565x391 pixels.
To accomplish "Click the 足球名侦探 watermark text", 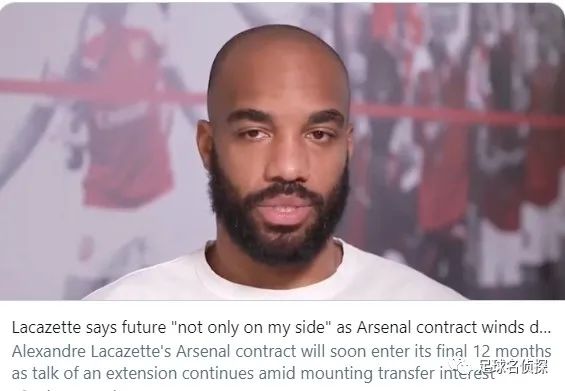I will [513, 367].
